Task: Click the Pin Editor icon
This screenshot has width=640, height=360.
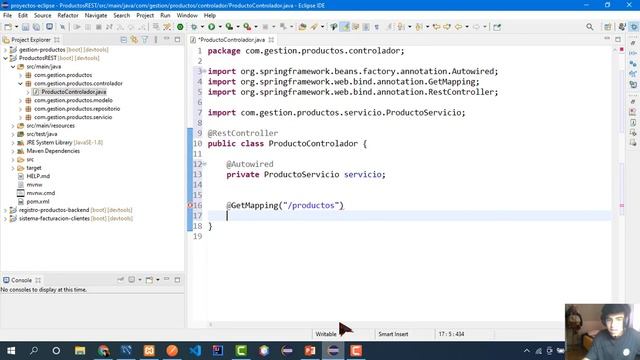Action: click(x=497, y=27)
